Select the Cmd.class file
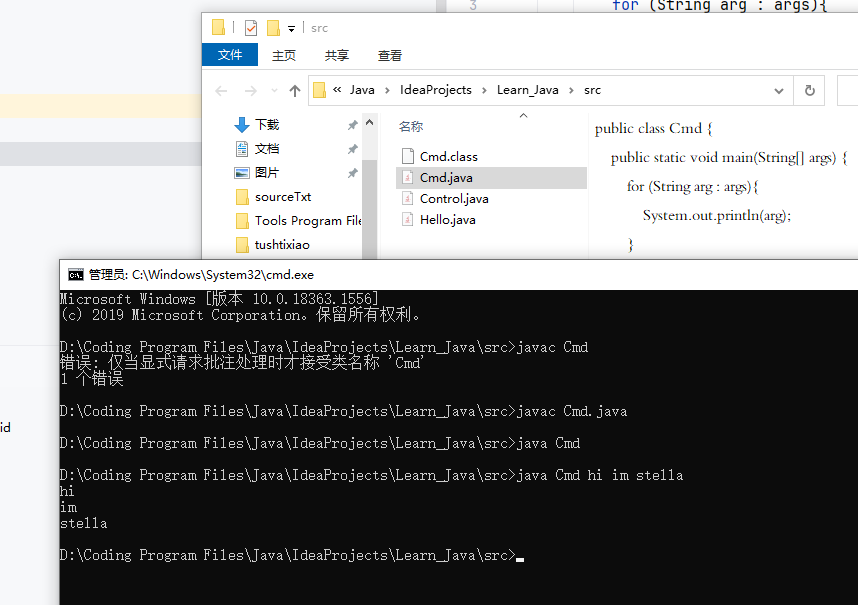The width and height of the screenshot is (858, 605). 449,157
